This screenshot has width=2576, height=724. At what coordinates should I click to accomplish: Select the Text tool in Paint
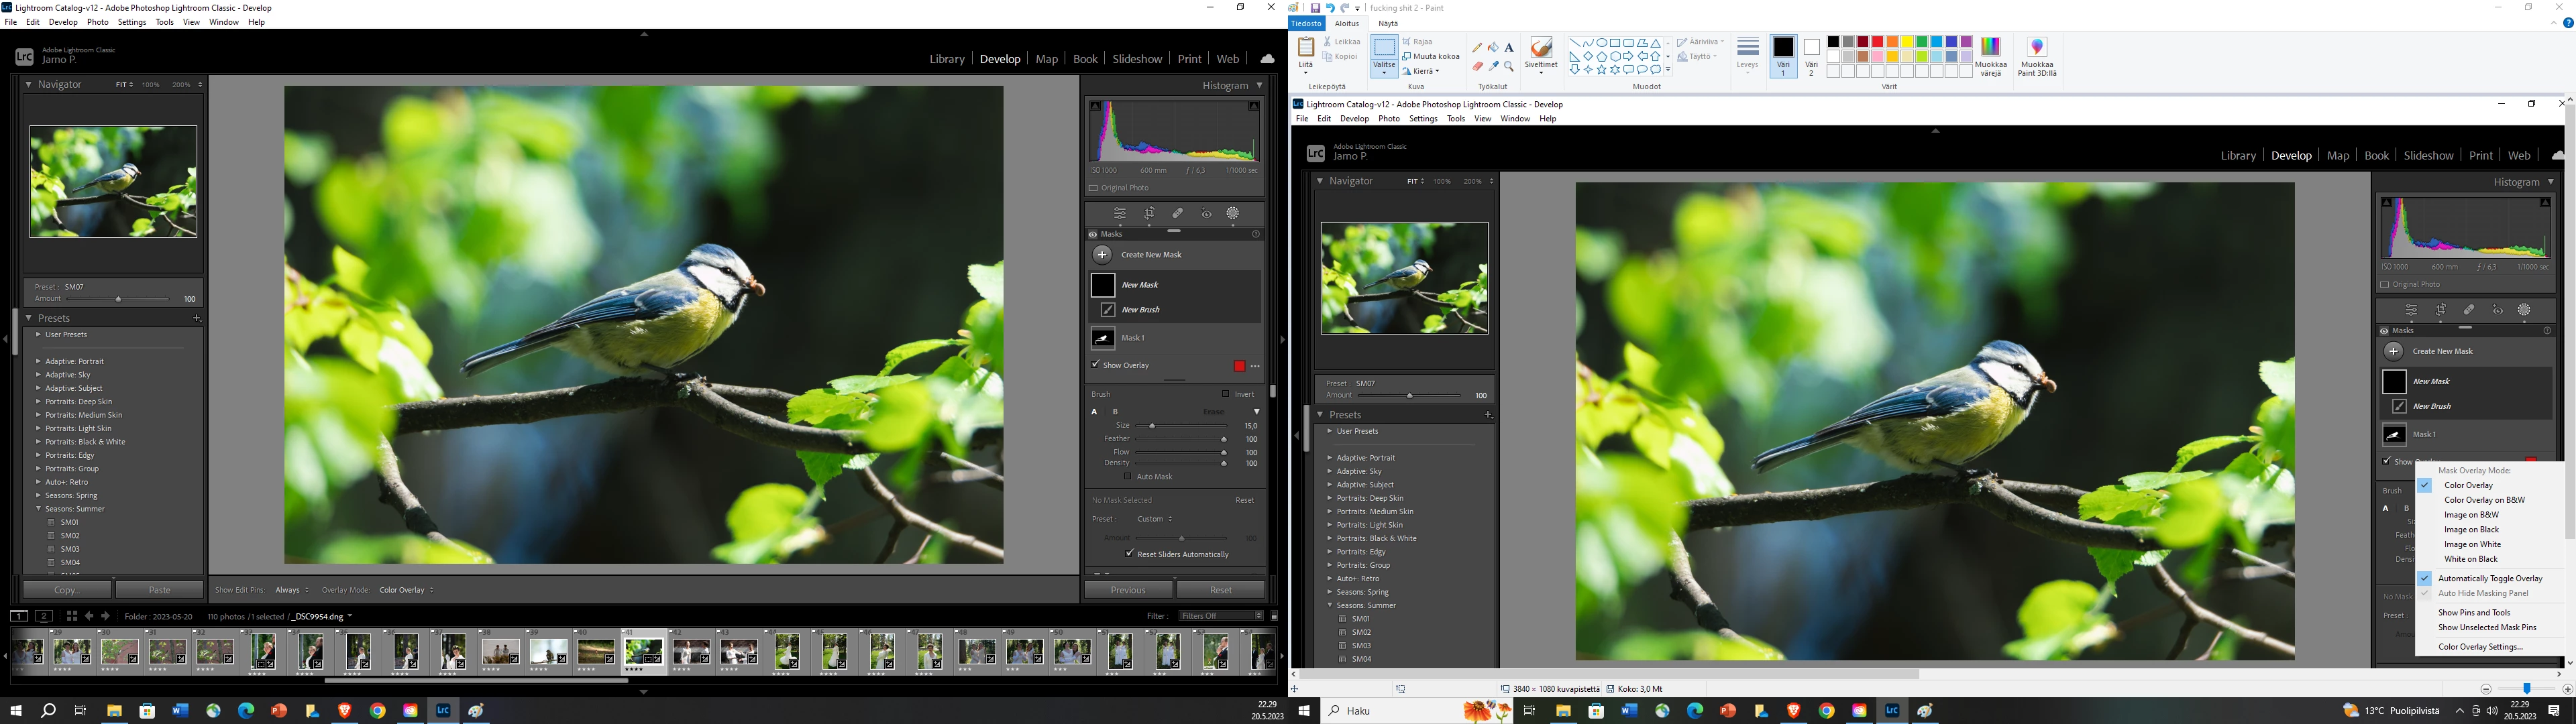(1509, 47)
